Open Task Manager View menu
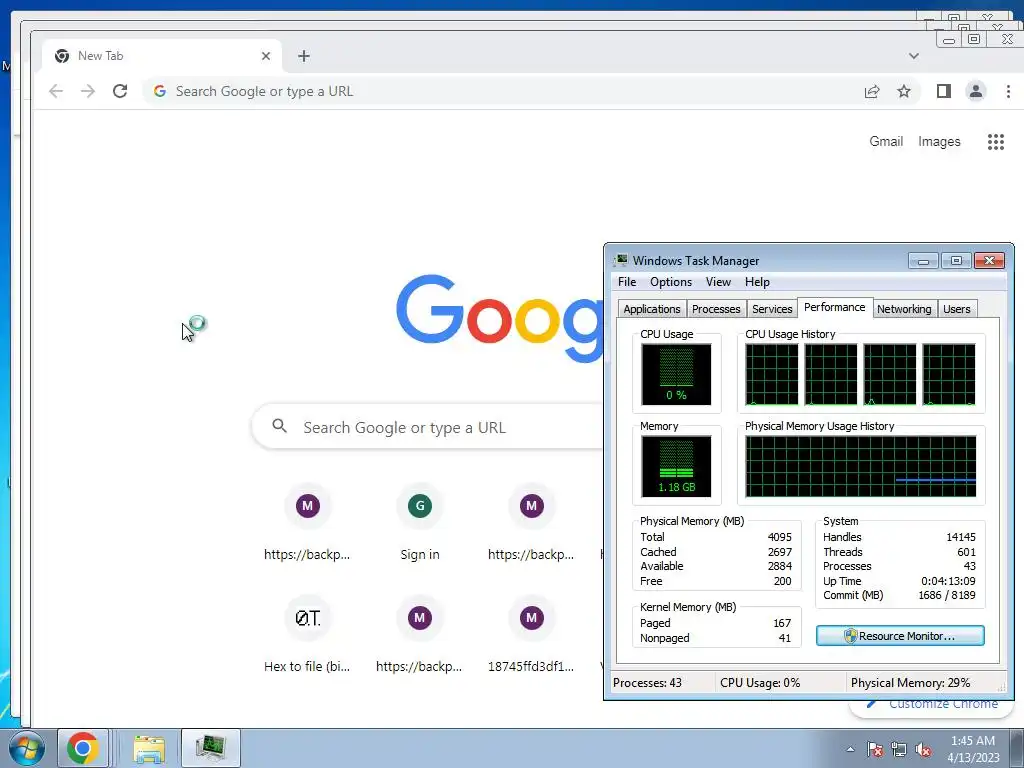Image resolution: width=1024 pixels, height=768 pixels. (718, 282)
